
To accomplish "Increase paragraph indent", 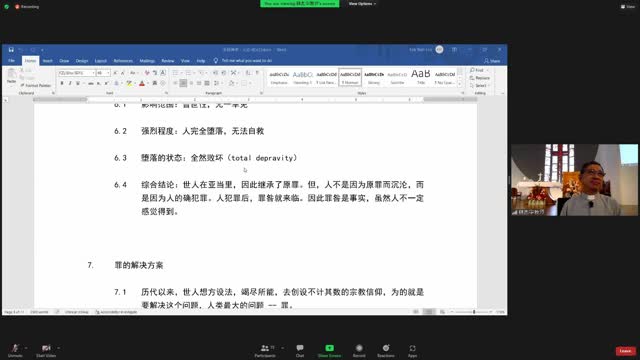I will tap(224, 73).
